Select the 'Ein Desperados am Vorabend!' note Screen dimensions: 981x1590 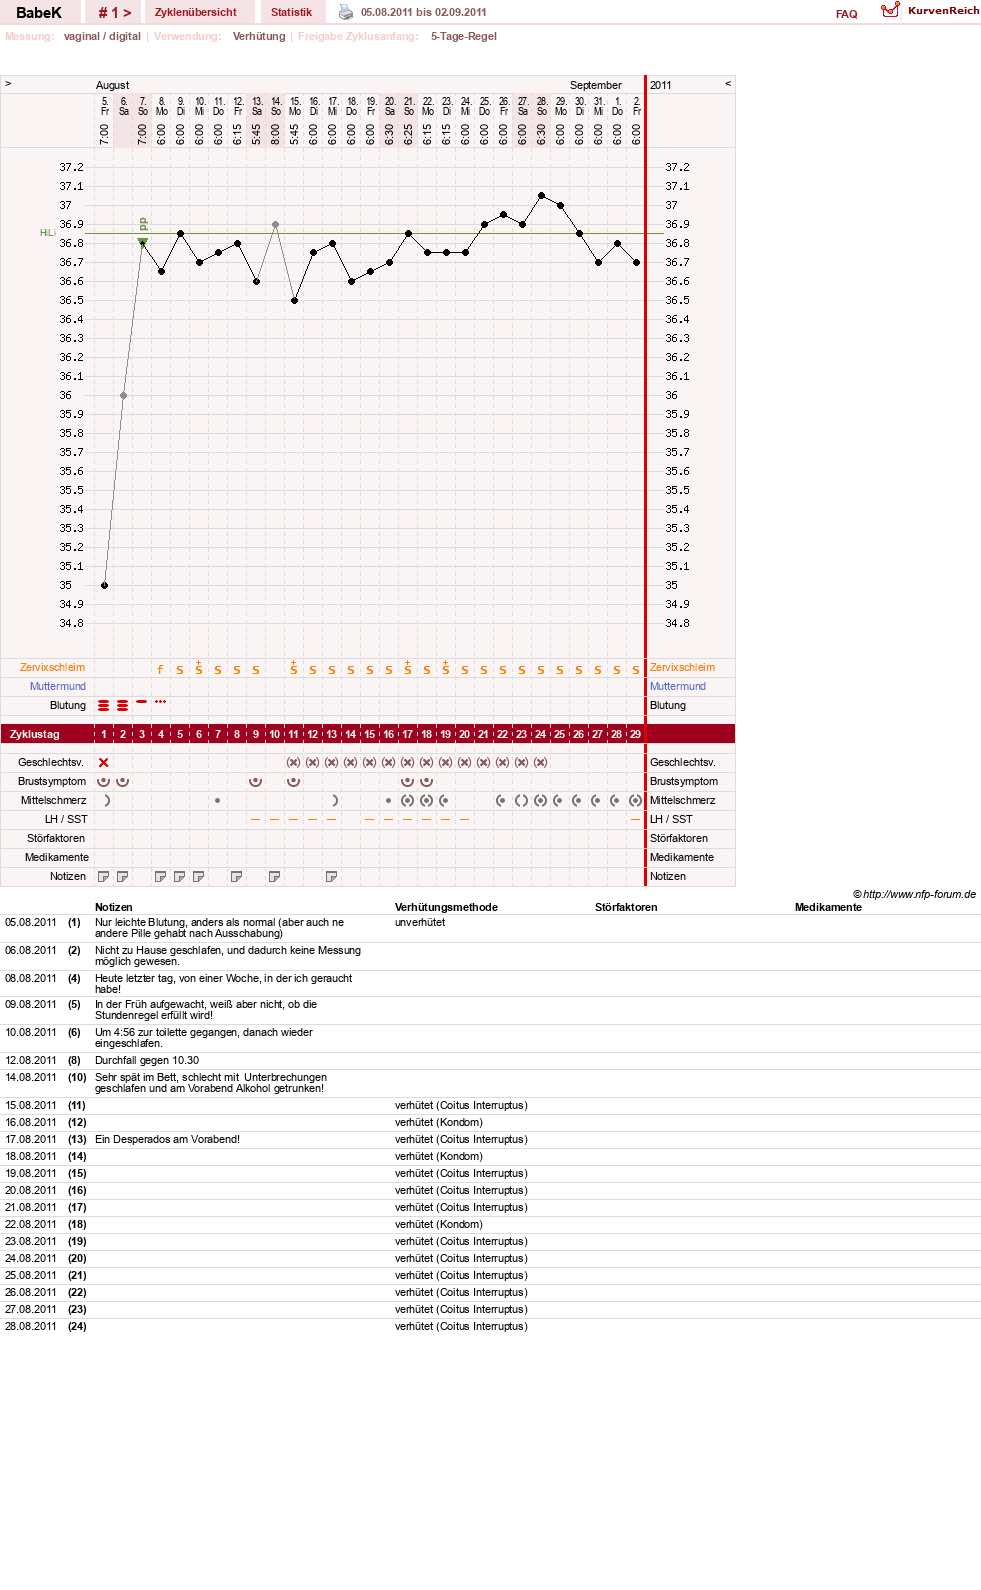tap(167, 1140)
